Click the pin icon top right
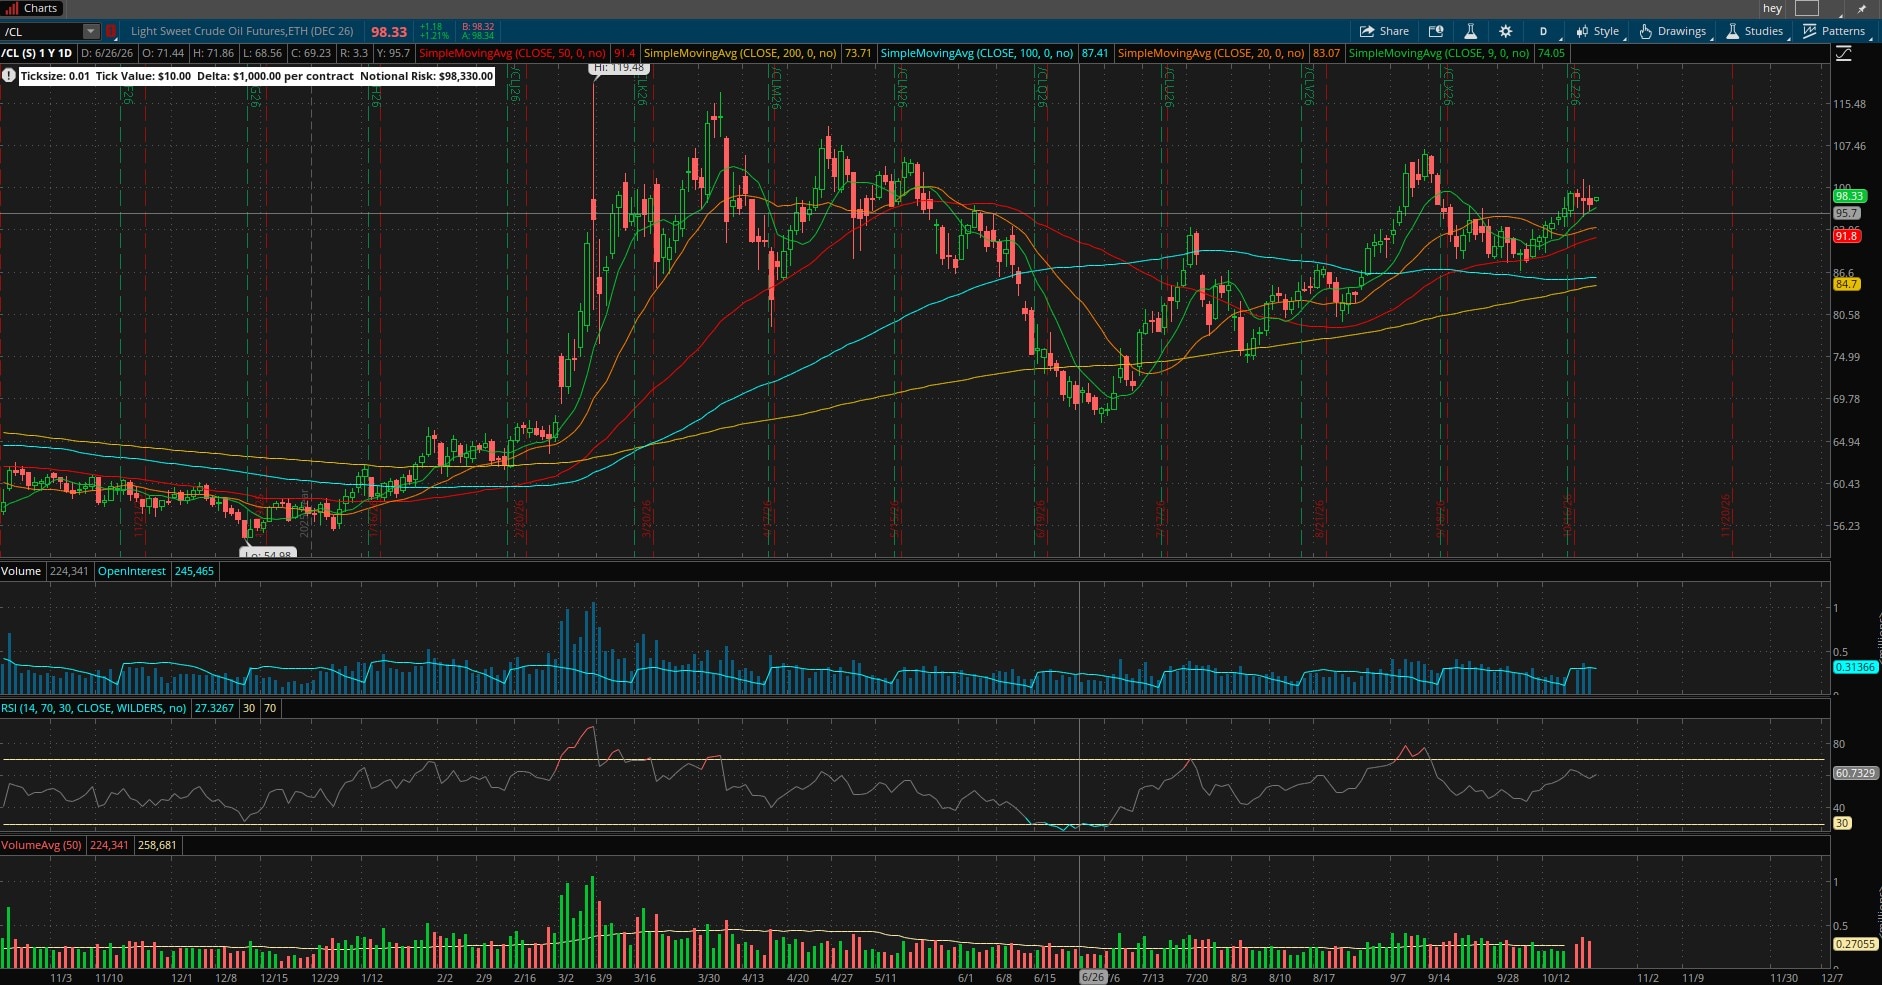The image size is (1882, 985). 1862,8
